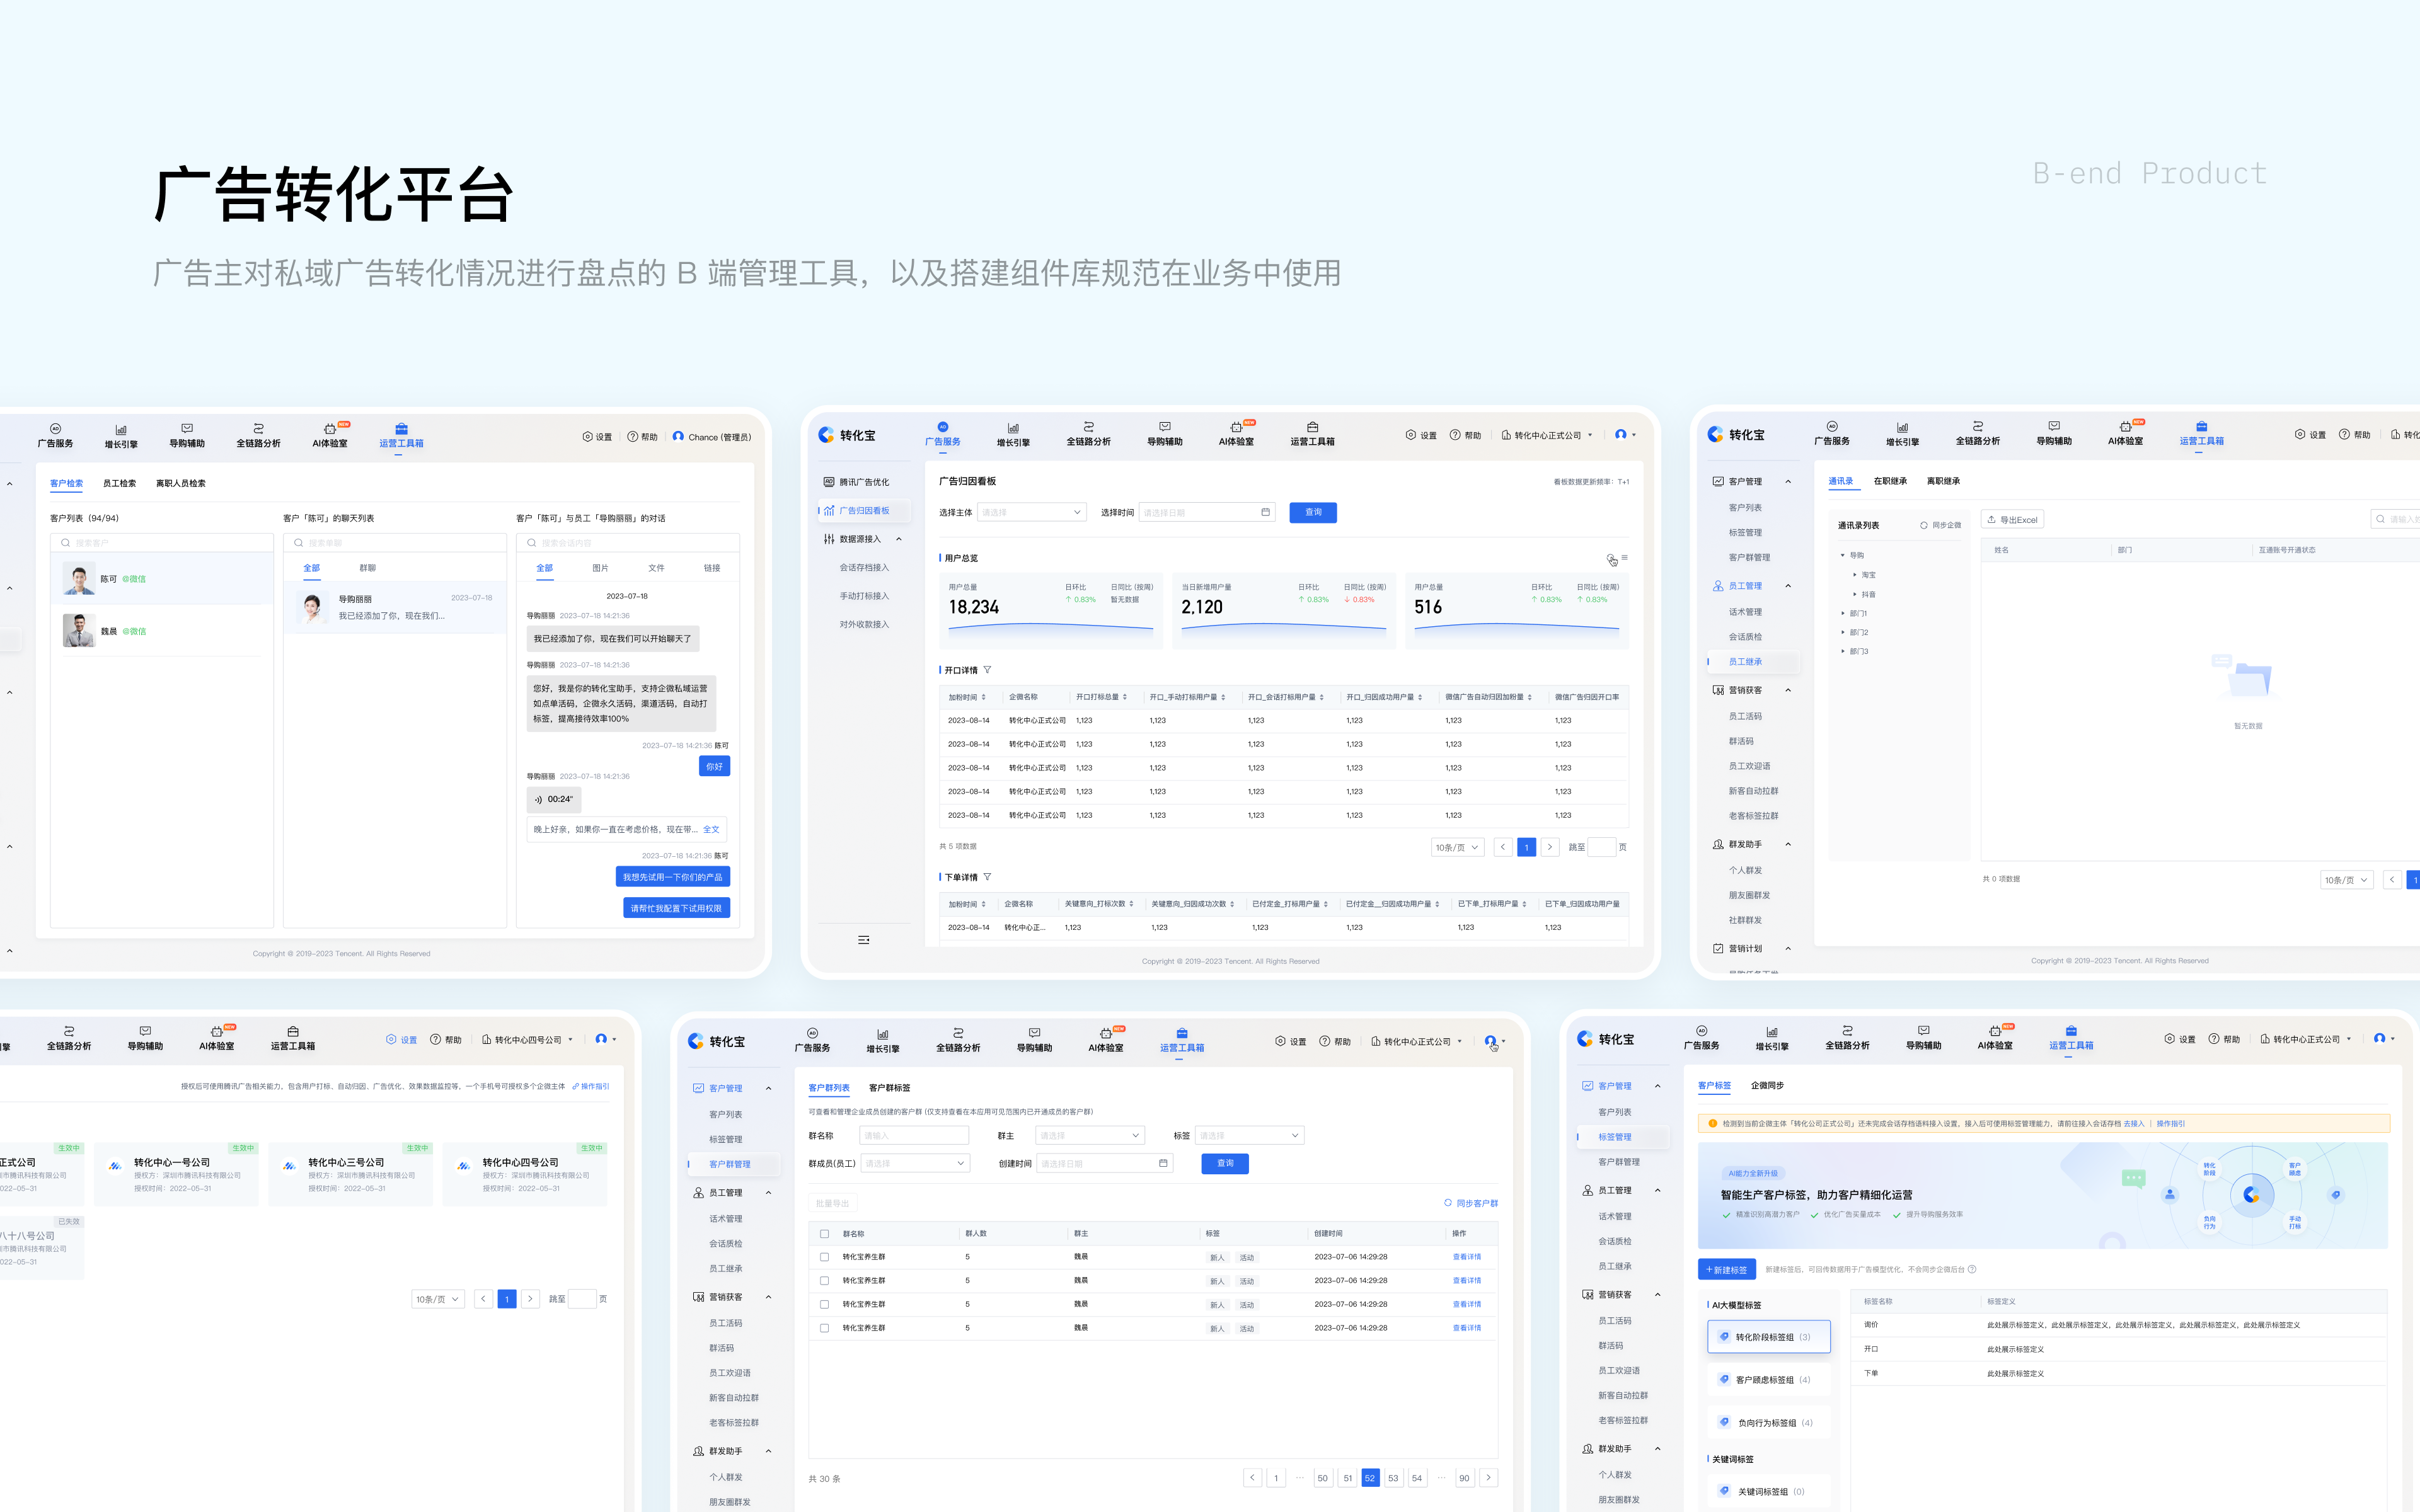This screenshot has width=2420, height=1512.
Task: Click 营销获客 icon in 客户群列表 window sidebar
Action: point(698,1297)
